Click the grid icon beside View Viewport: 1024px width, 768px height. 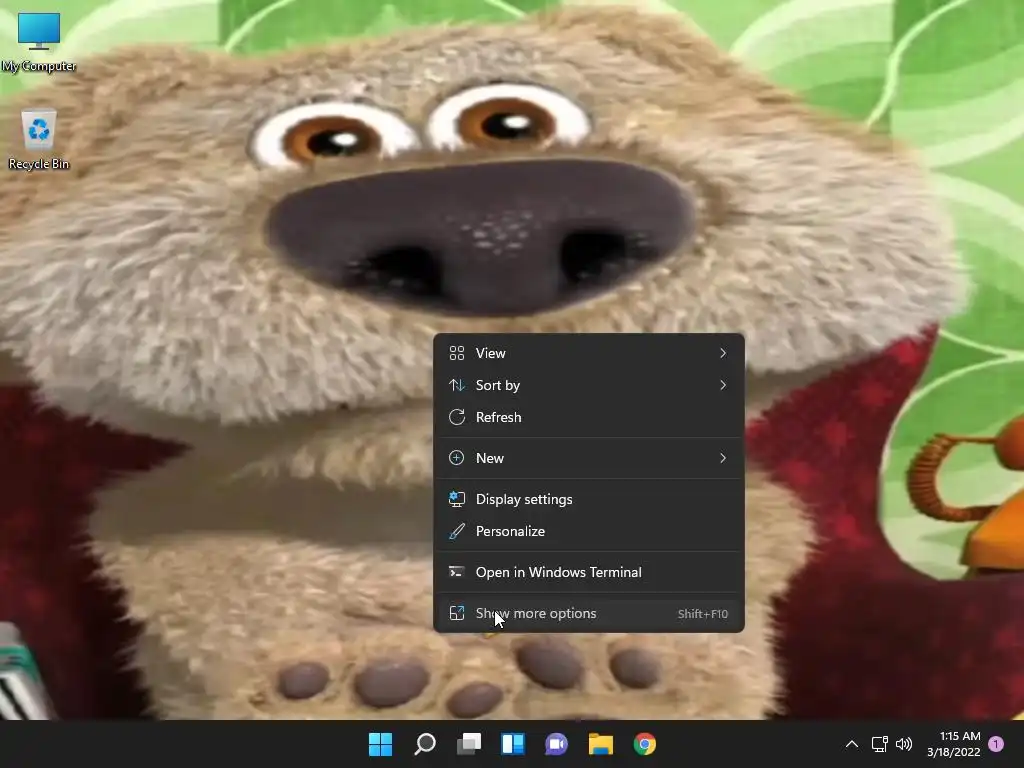point(456,353)
